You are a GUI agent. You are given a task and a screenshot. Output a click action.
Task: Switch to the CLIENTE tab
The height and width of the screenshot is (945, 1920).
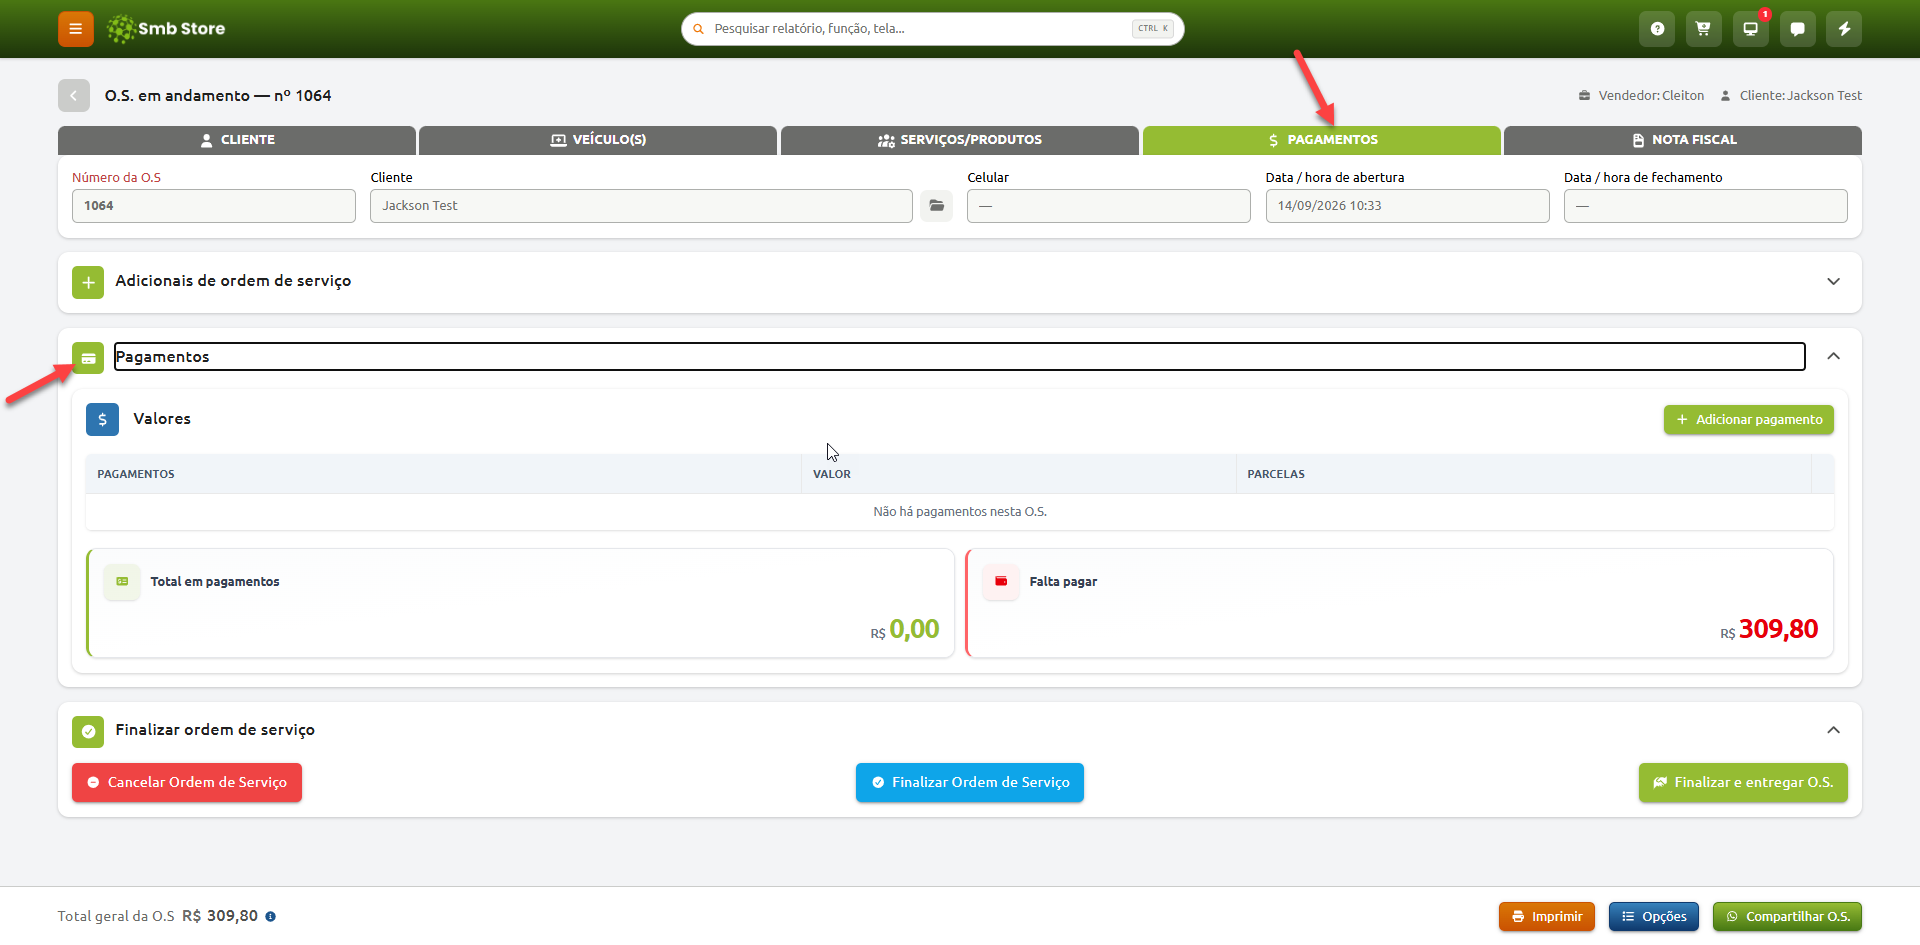click(x=237, y=141)
